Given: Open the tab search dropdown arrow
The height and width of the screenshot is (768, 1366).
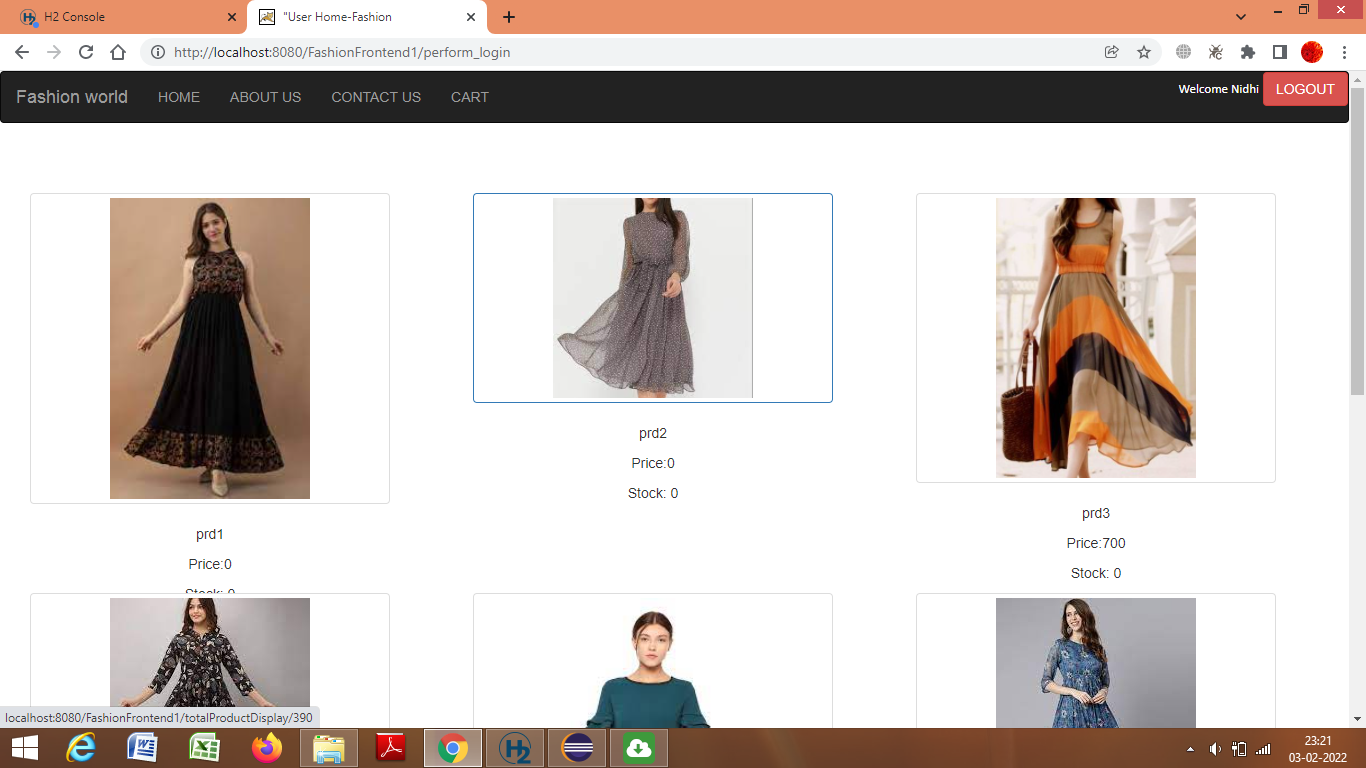Looking at the screenshot, I should [x=1240, y=17].
